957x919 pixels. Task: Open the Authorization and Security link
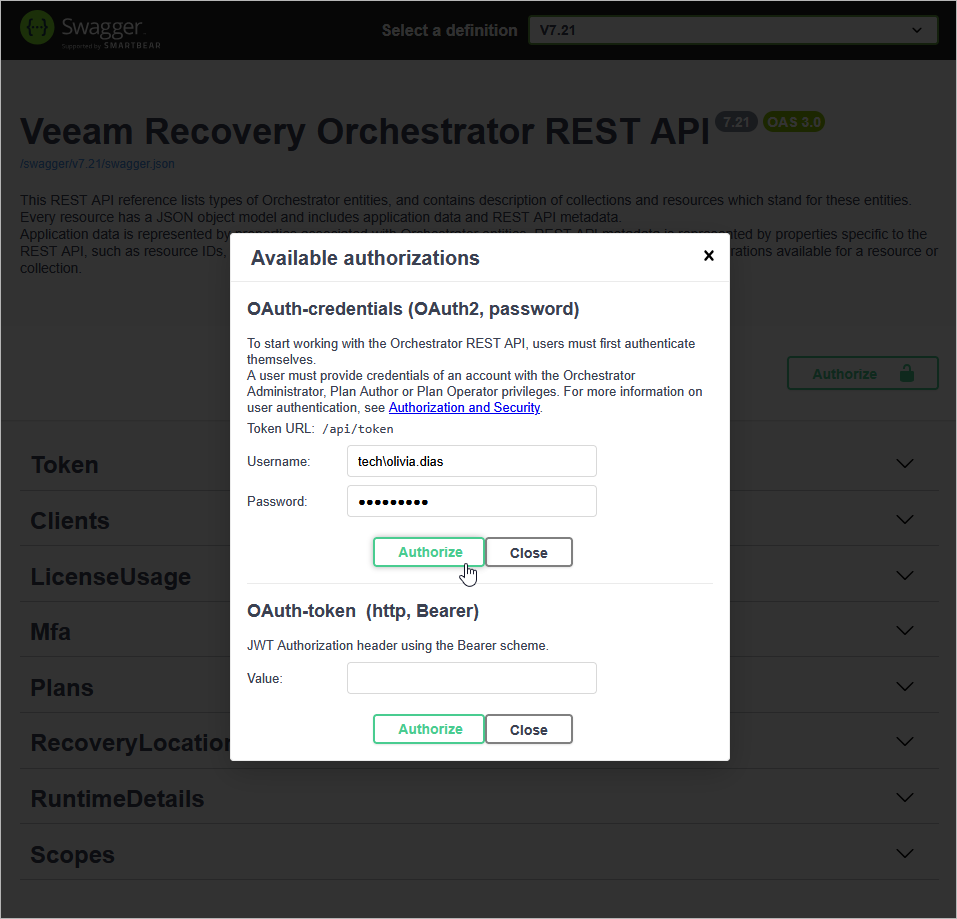point(464,407)
